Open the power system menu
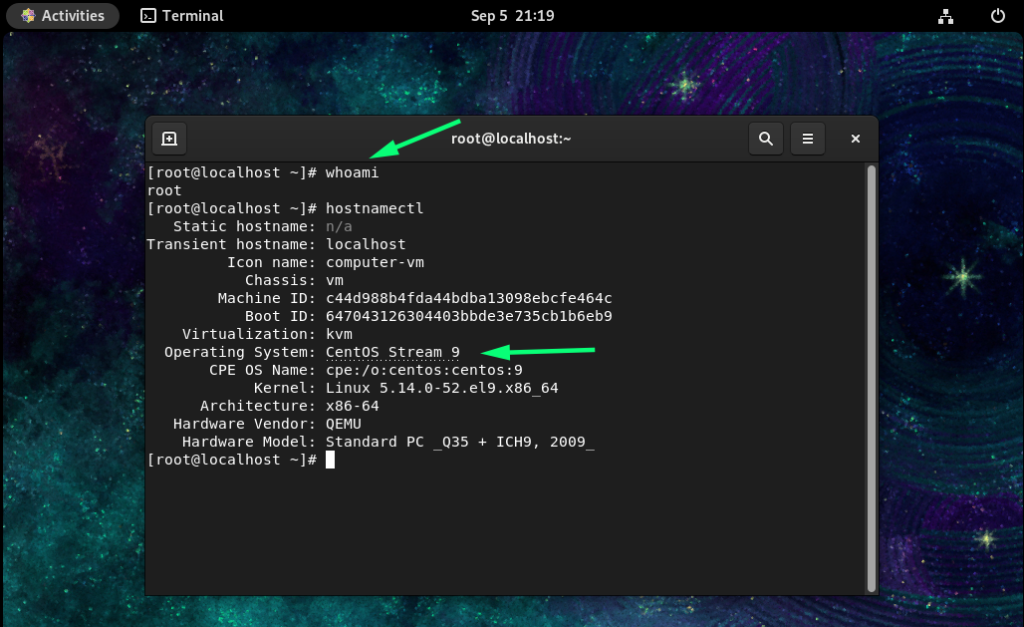Image resolution: width=1024 pixels, height=627 pixels. (997, 16)
